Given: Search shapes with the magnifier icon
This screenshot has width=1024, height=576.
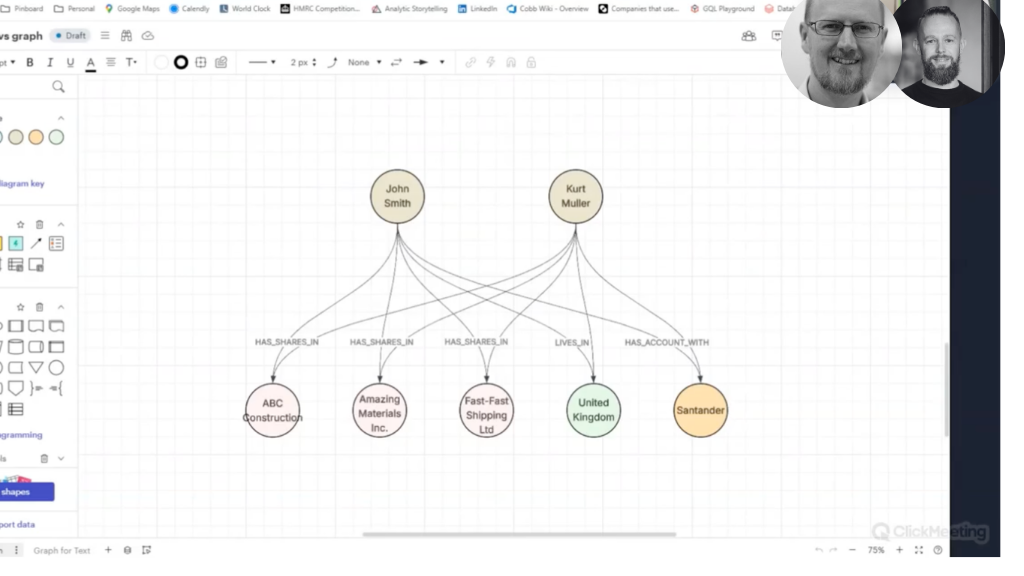Looking at the screenshot, I should (58, 86).
